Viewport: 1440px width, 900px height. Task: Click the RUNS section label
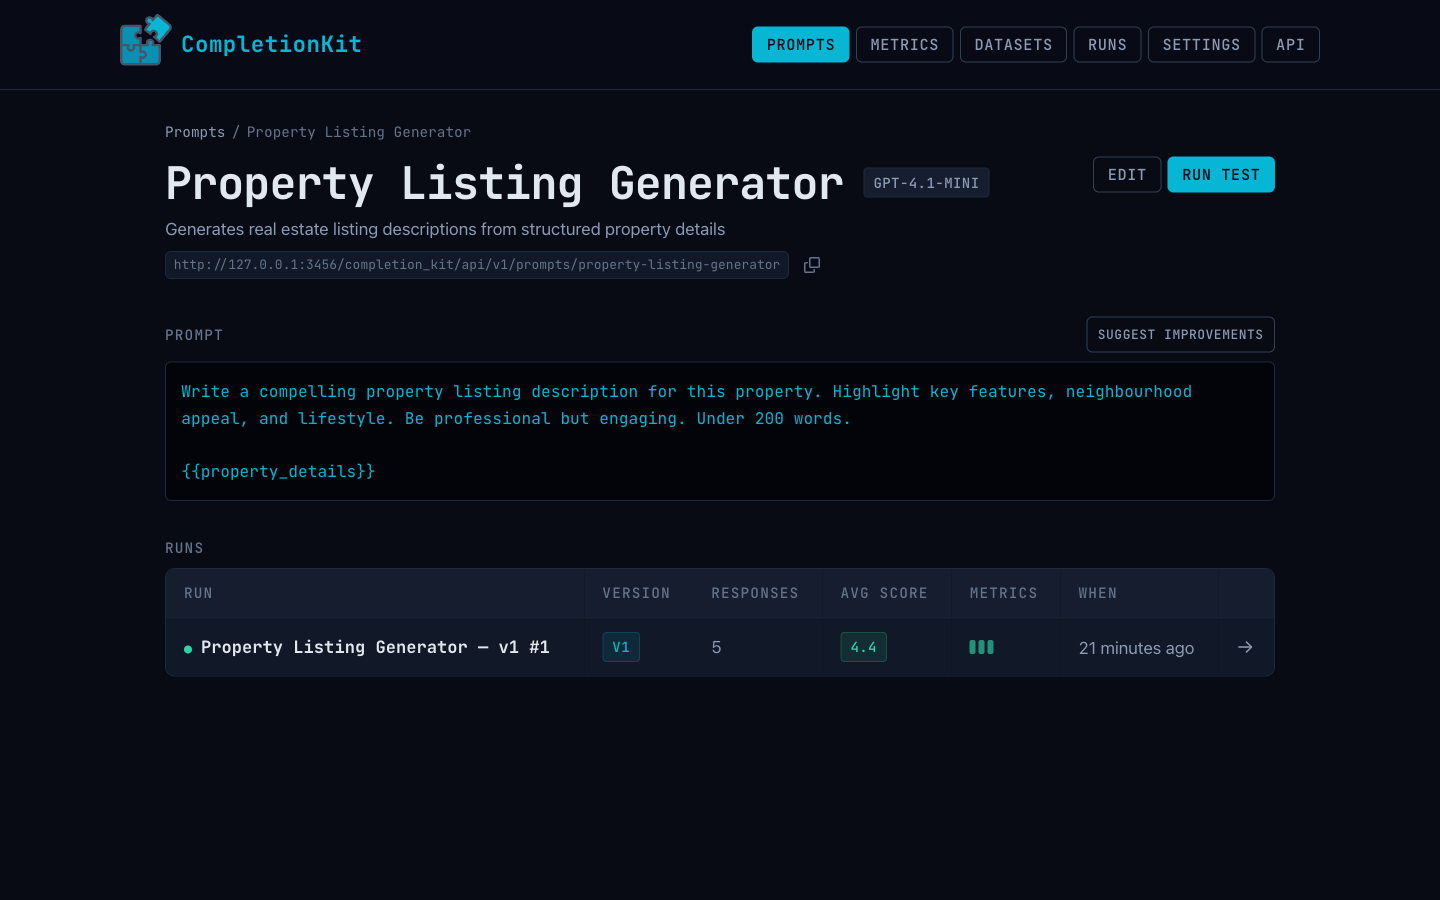(x=184, y=548)
